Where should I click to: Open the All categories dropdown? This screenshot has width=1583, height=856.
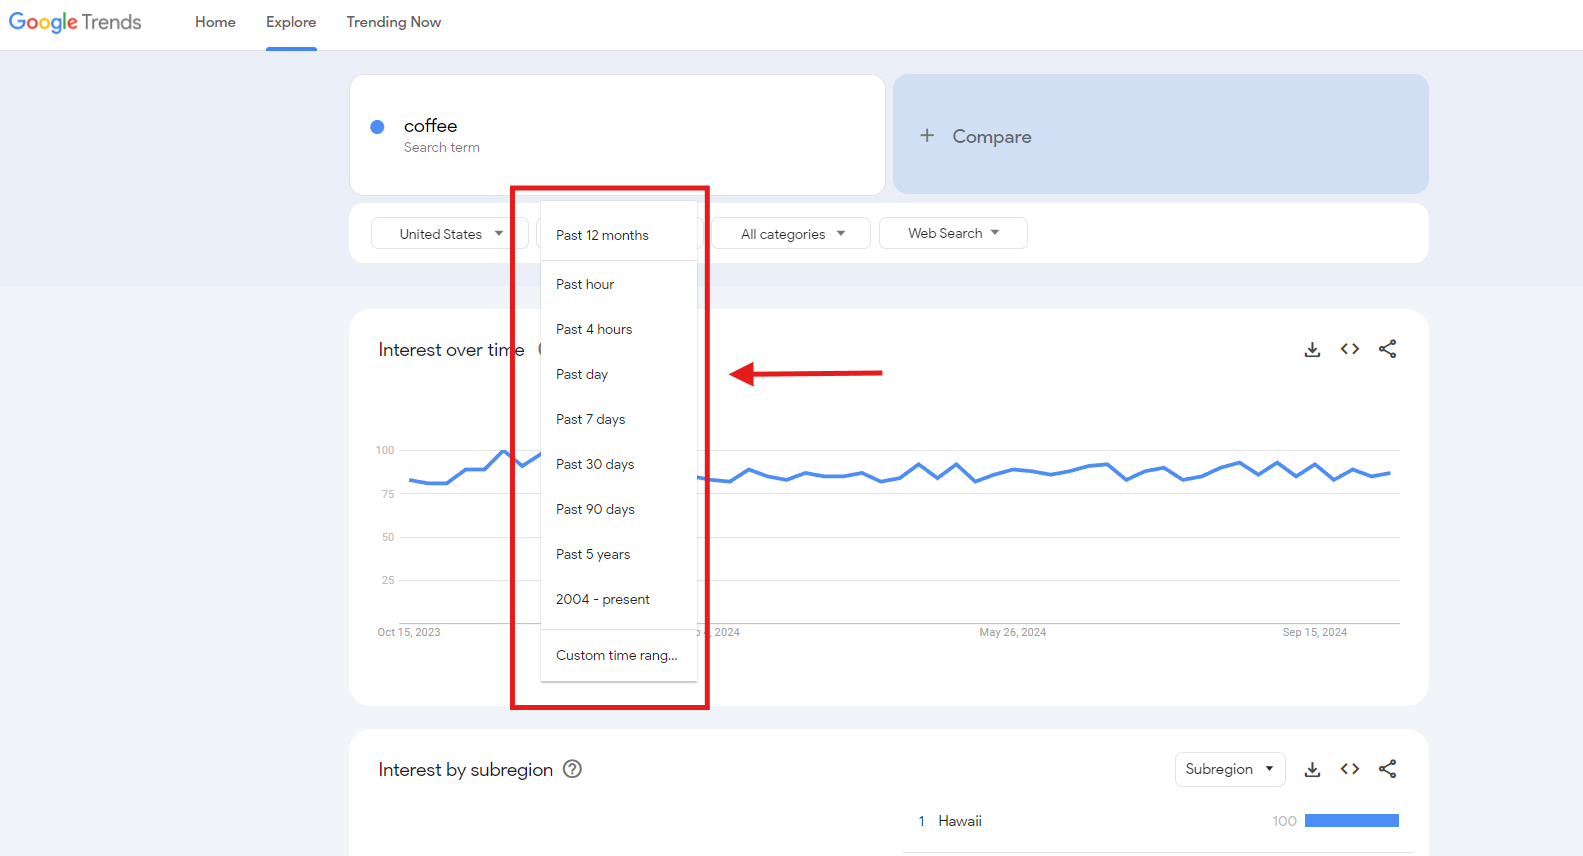click(791, 233)
